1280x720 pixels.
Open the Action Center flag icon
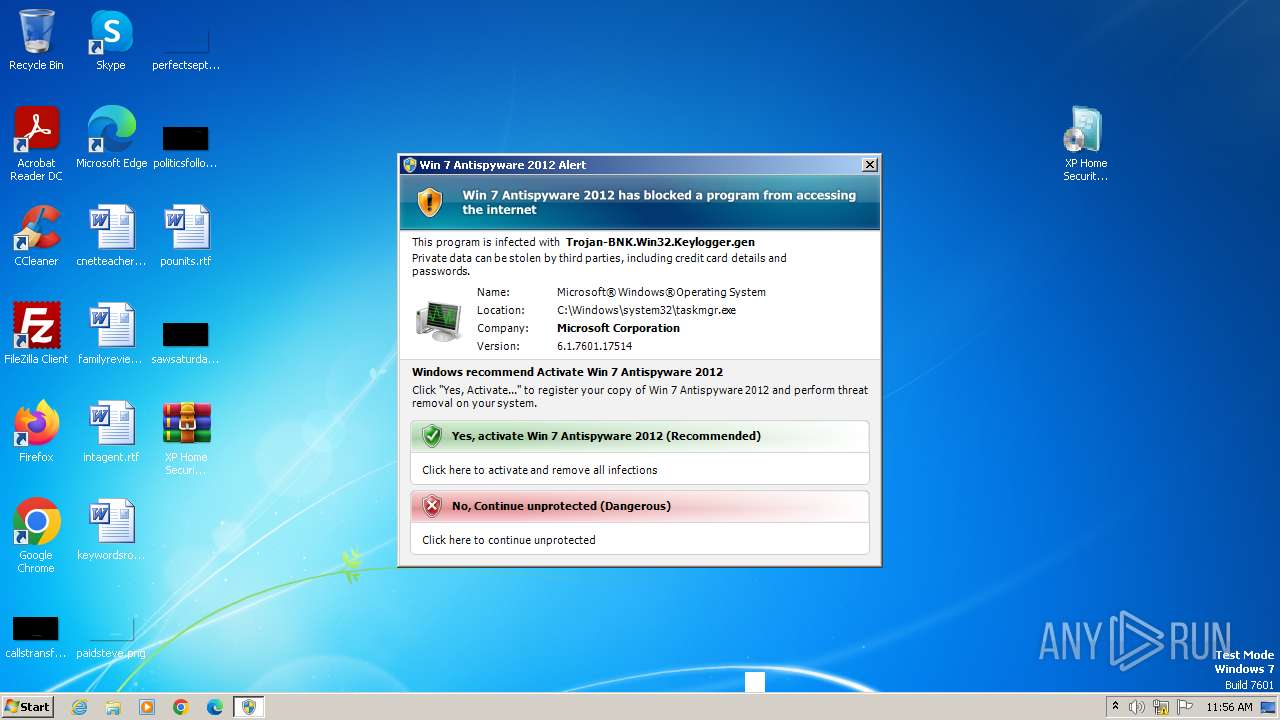[x=1185, y=707]
